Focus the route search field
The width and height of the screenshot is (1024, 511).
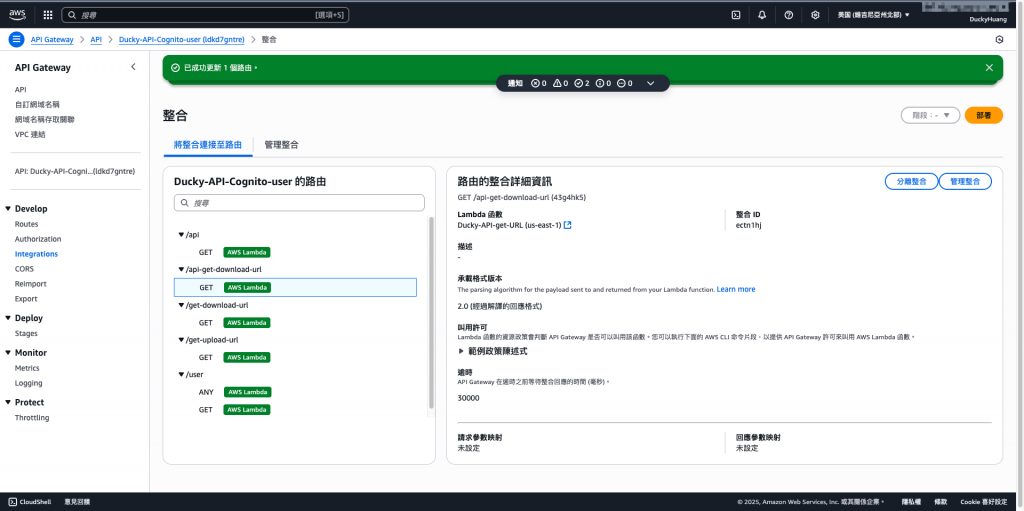tap(299, 203)
